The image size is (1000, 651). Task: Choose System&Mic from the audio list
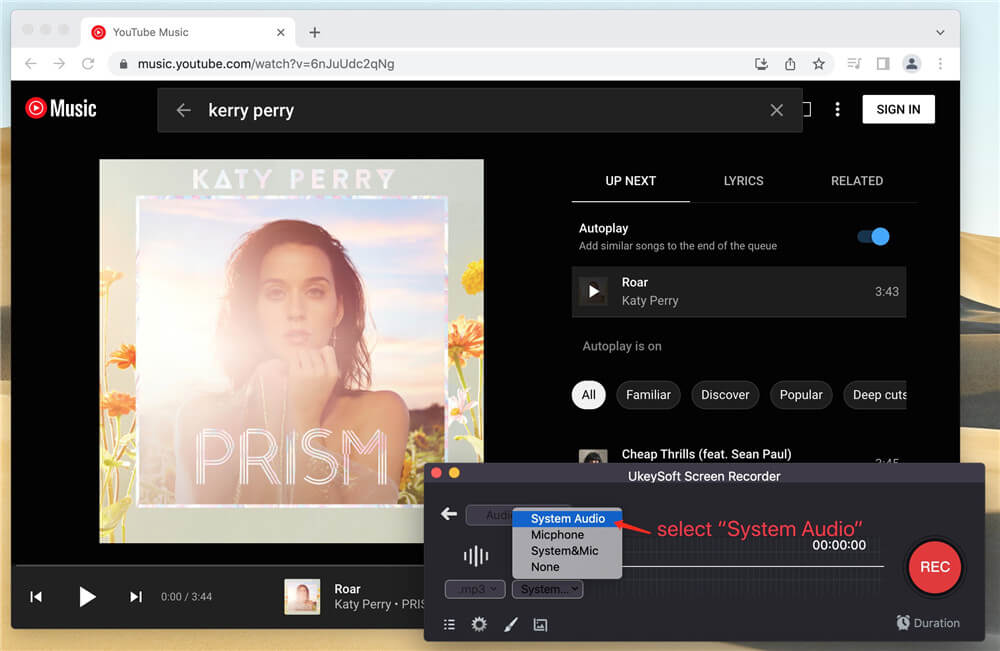(x=565, y=551)
